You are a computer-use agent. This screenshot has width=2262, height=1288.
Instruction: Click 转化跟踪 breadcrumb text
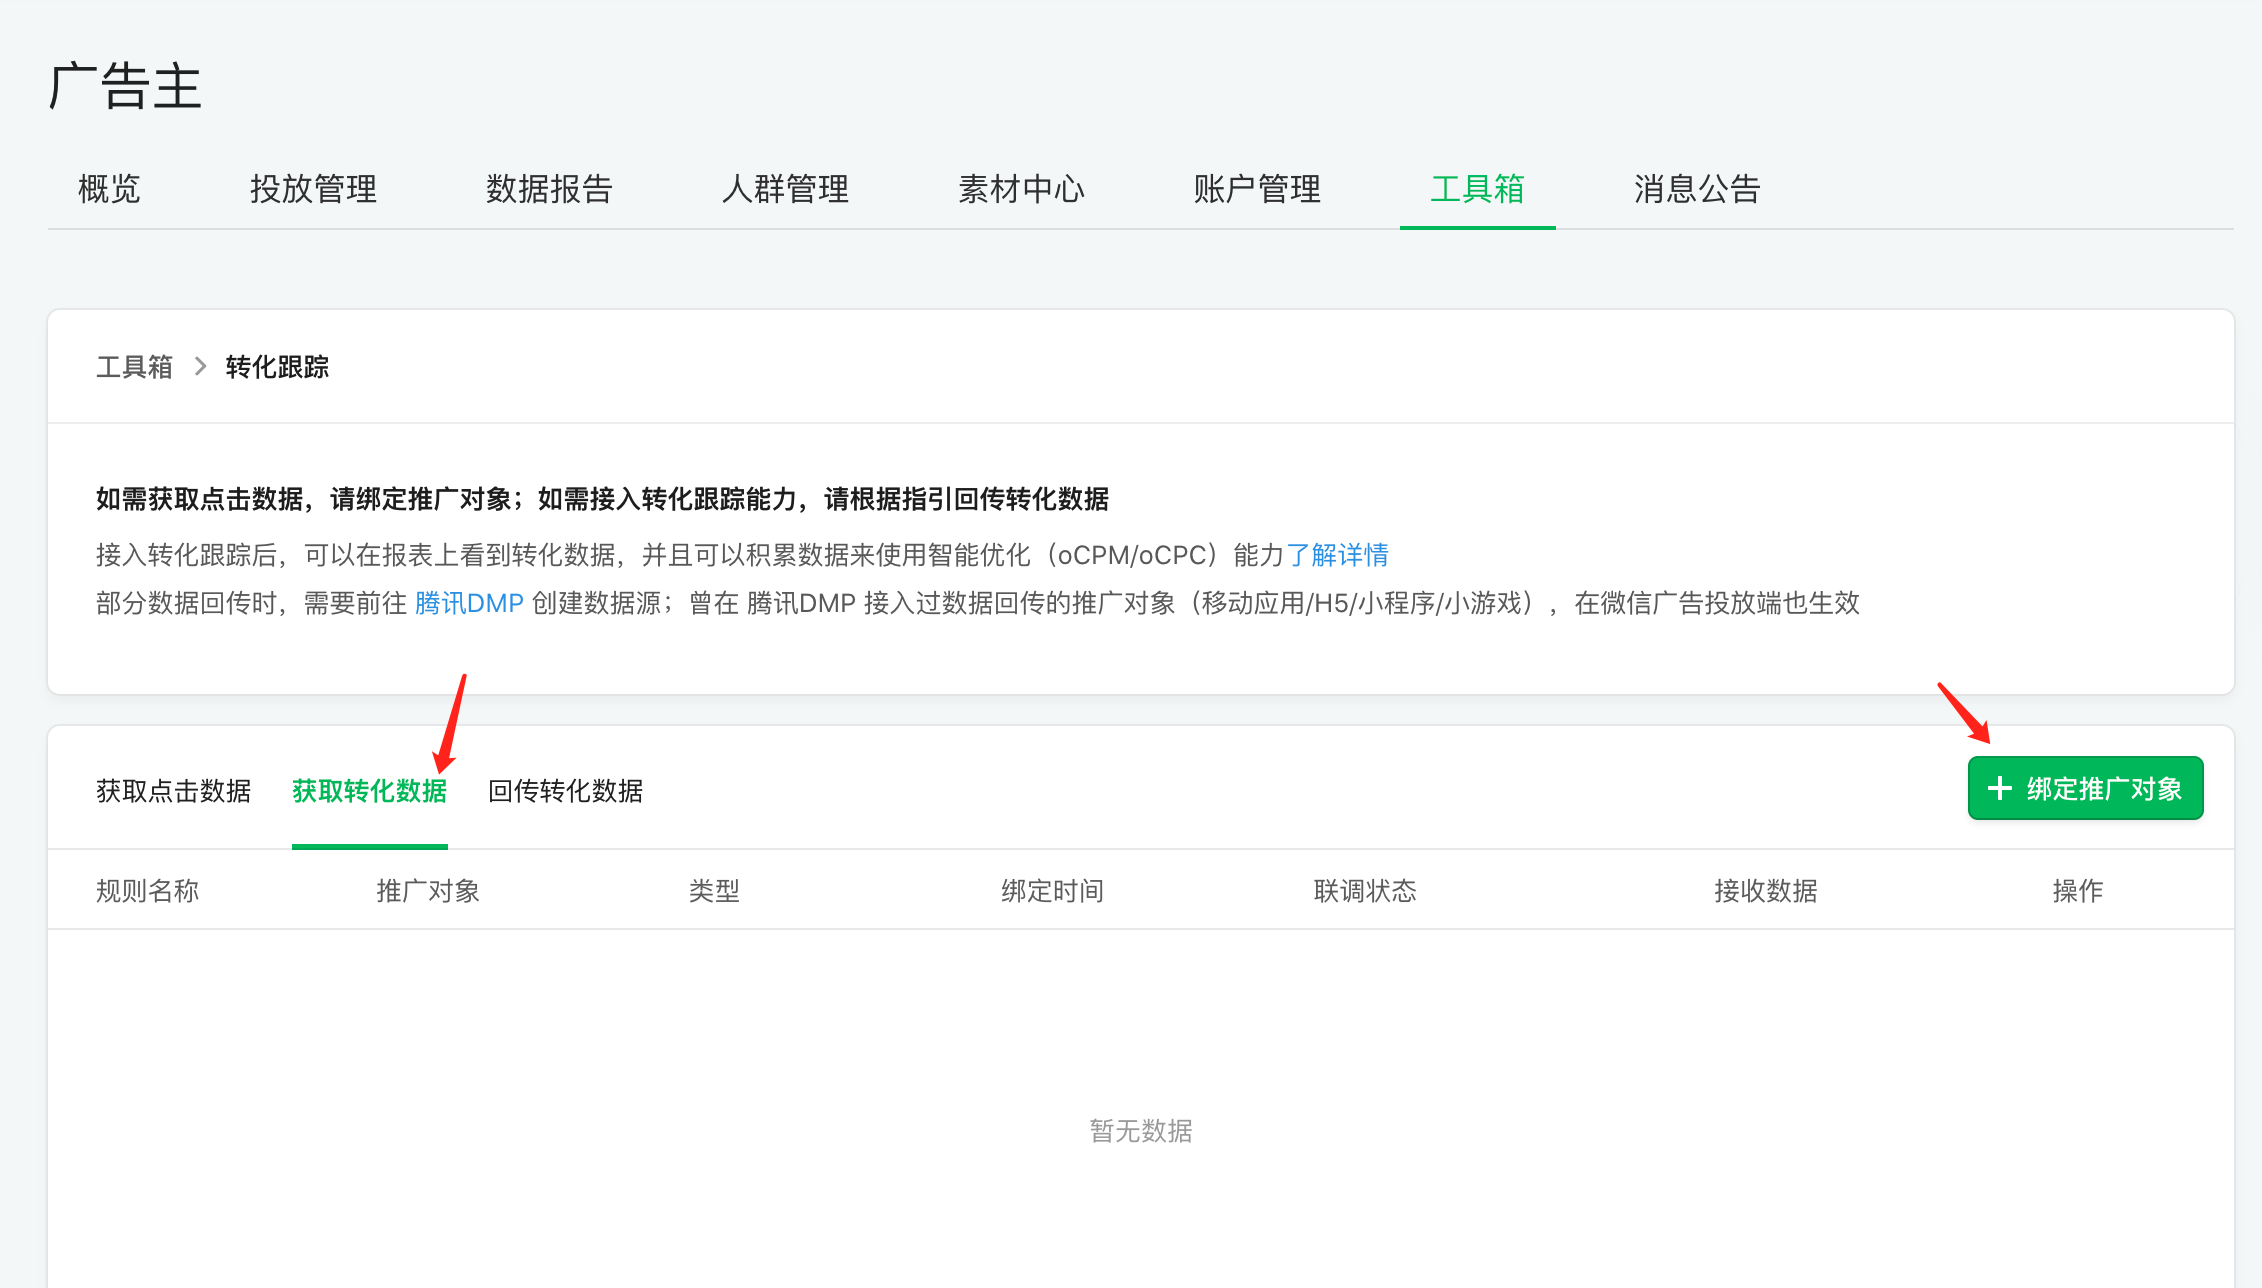[x=277, y=367]
